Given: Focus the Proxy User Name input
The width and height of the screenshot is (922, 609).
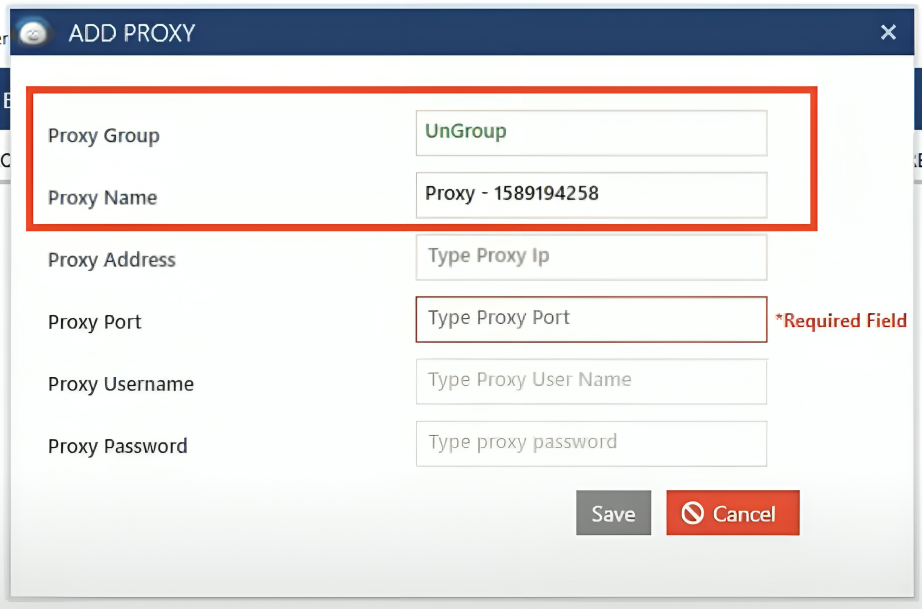Looking at the screenshot, I should (x=591, y=381).
